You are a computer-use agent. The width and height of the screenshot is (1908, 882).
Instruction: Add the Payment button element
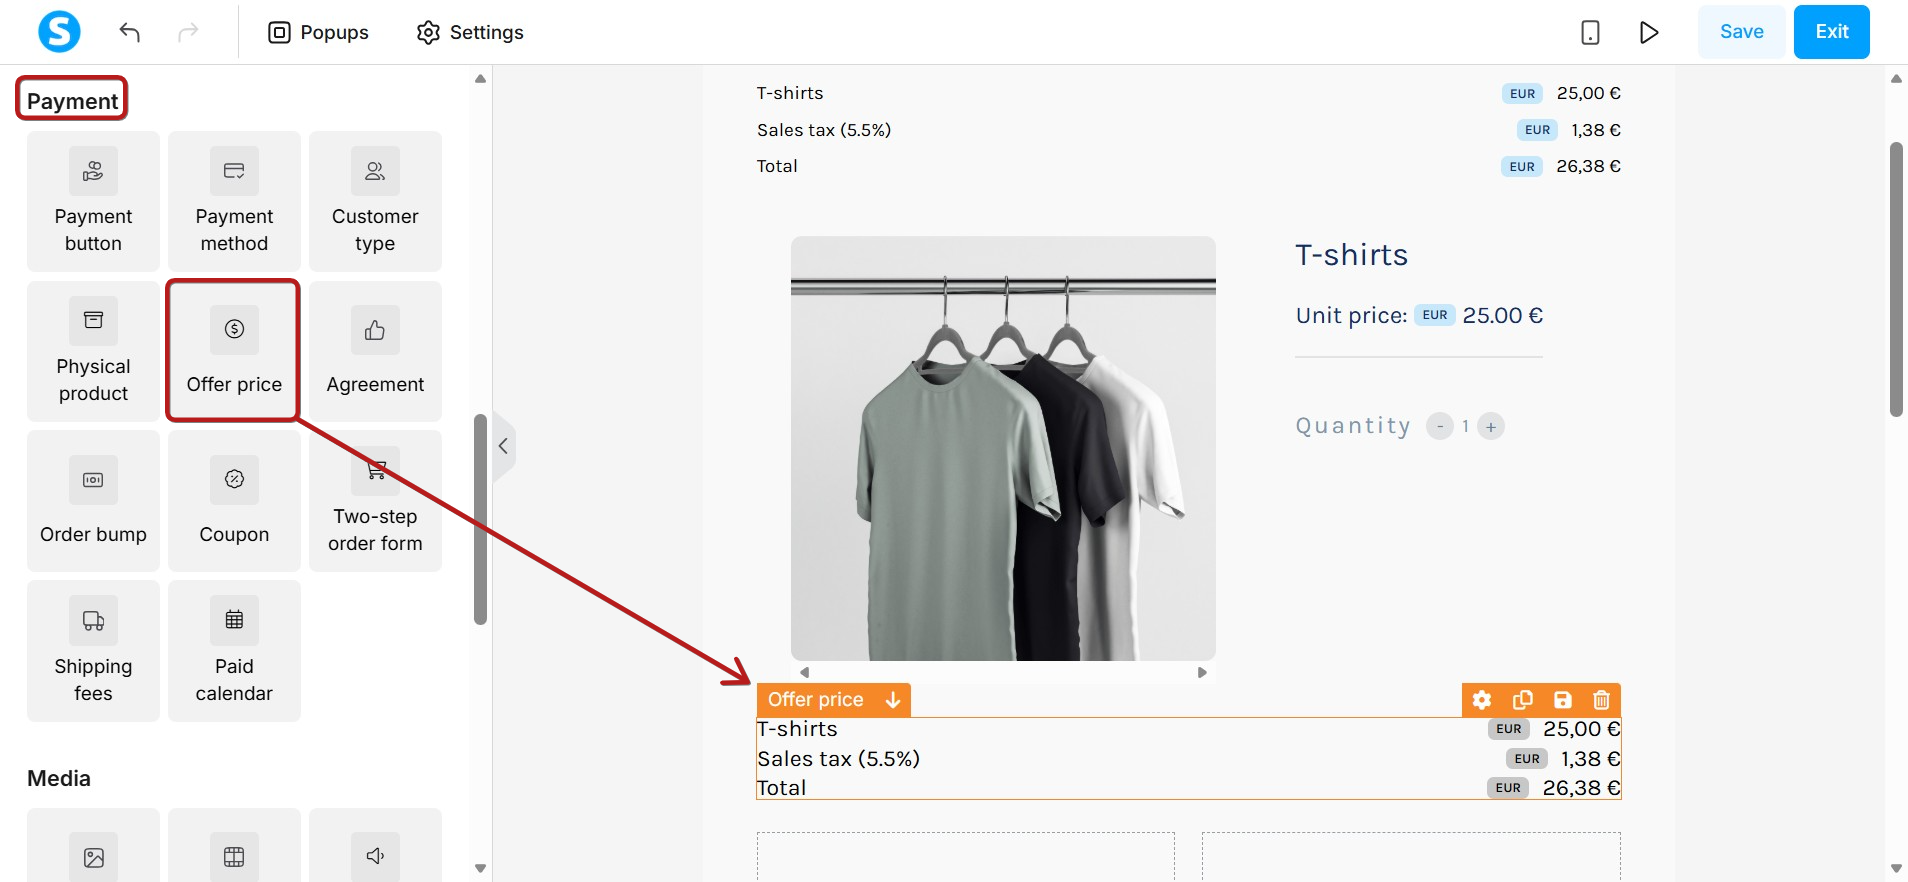93,201
